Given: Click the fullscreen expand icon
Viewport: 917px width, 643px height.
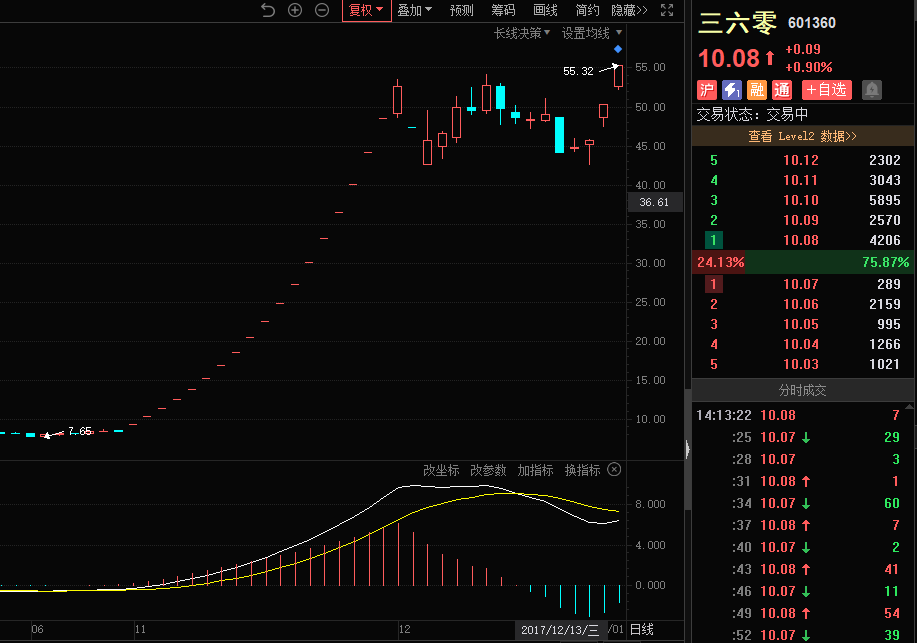Looking at the screenshot, I should pos(667,10).
